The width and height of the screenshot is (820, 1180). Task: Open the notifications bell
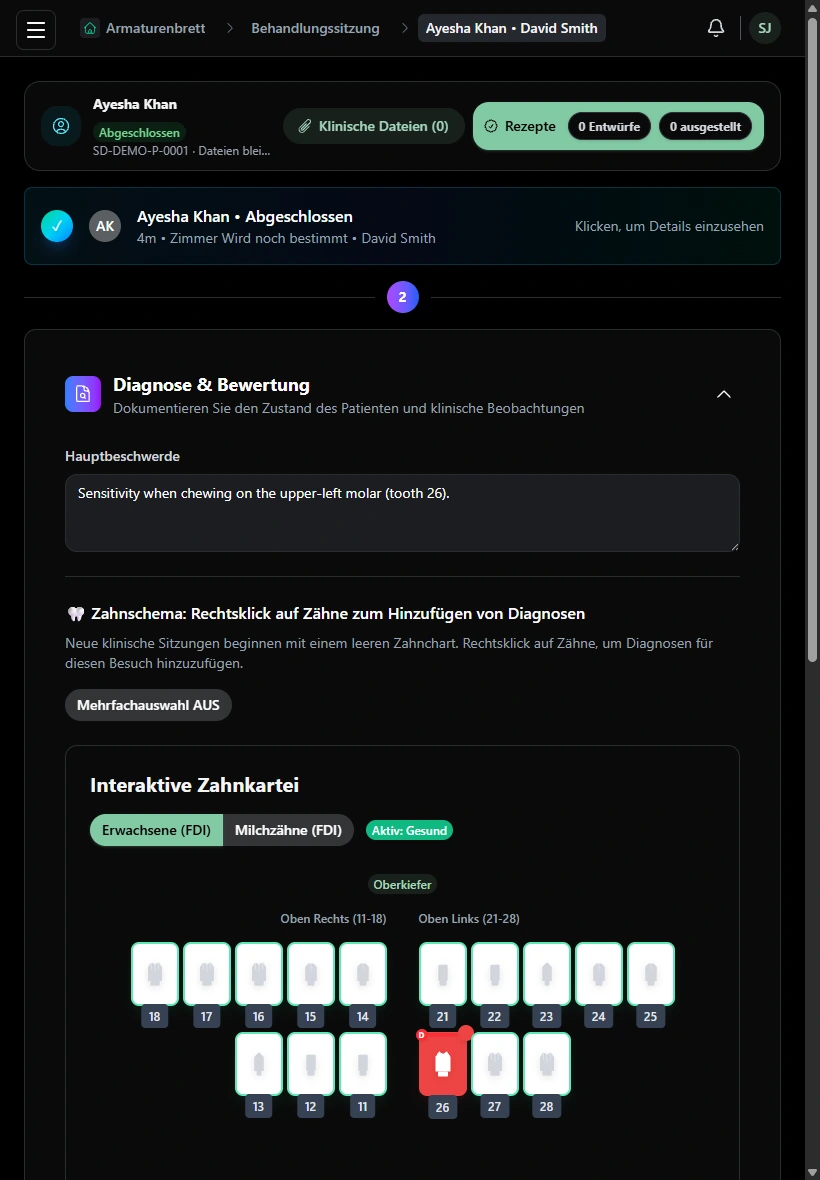click(715, 28)
